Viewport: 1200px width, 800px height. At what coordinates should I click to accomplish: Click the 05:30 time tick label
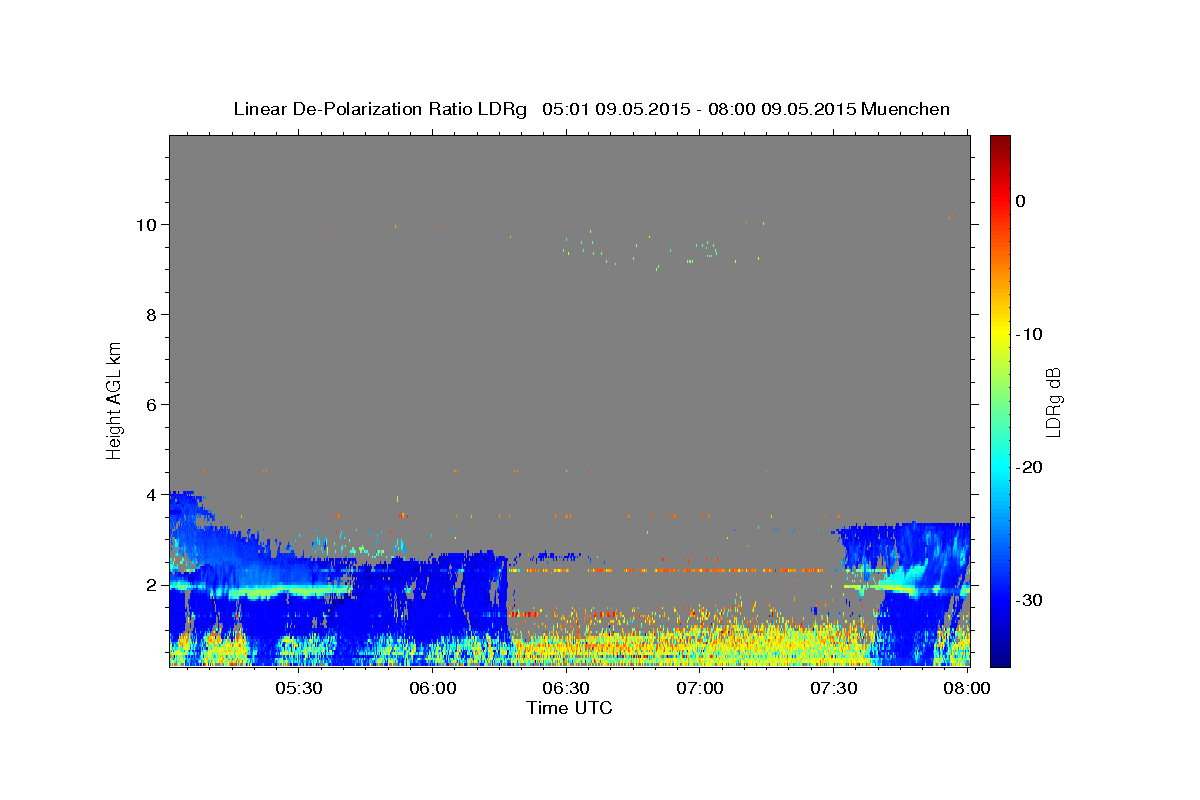298,689
